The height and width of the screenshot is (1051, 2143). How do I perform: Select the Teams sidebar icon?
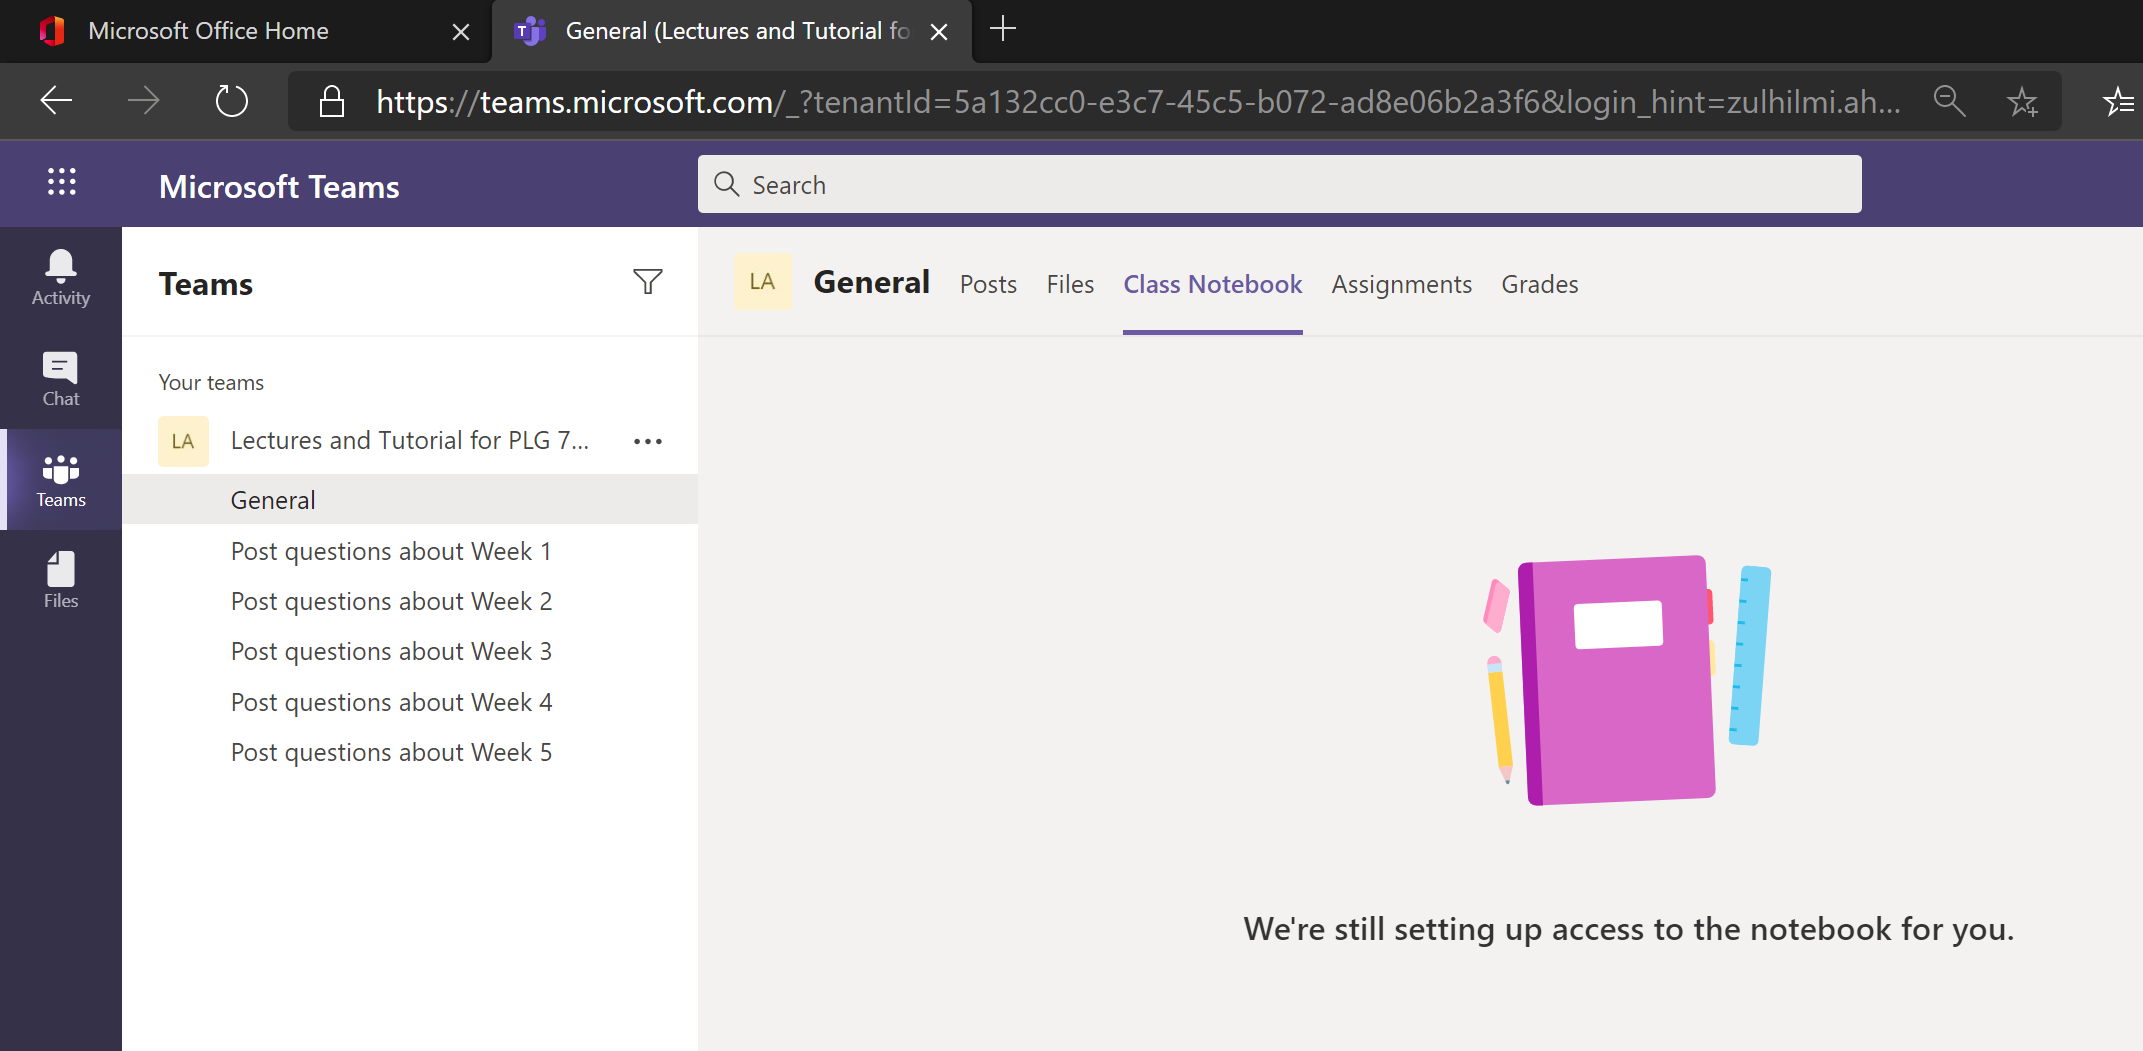click(x=61, y=480)
